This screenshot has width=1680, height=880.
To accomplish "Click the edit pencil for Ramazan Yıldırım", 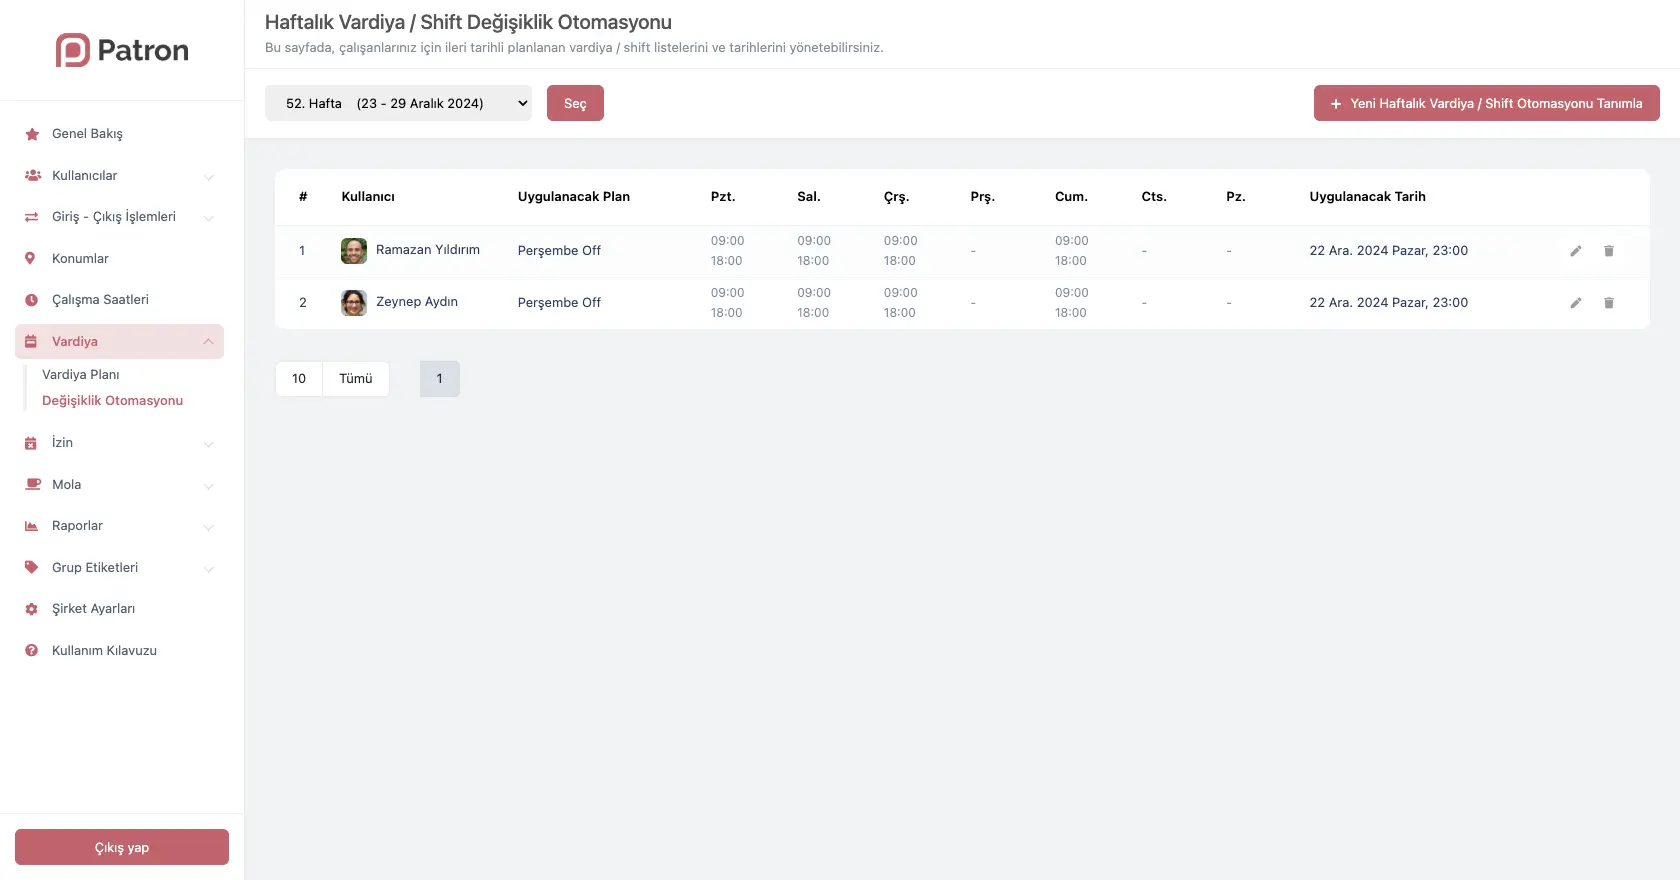I will pos(1575,251).
